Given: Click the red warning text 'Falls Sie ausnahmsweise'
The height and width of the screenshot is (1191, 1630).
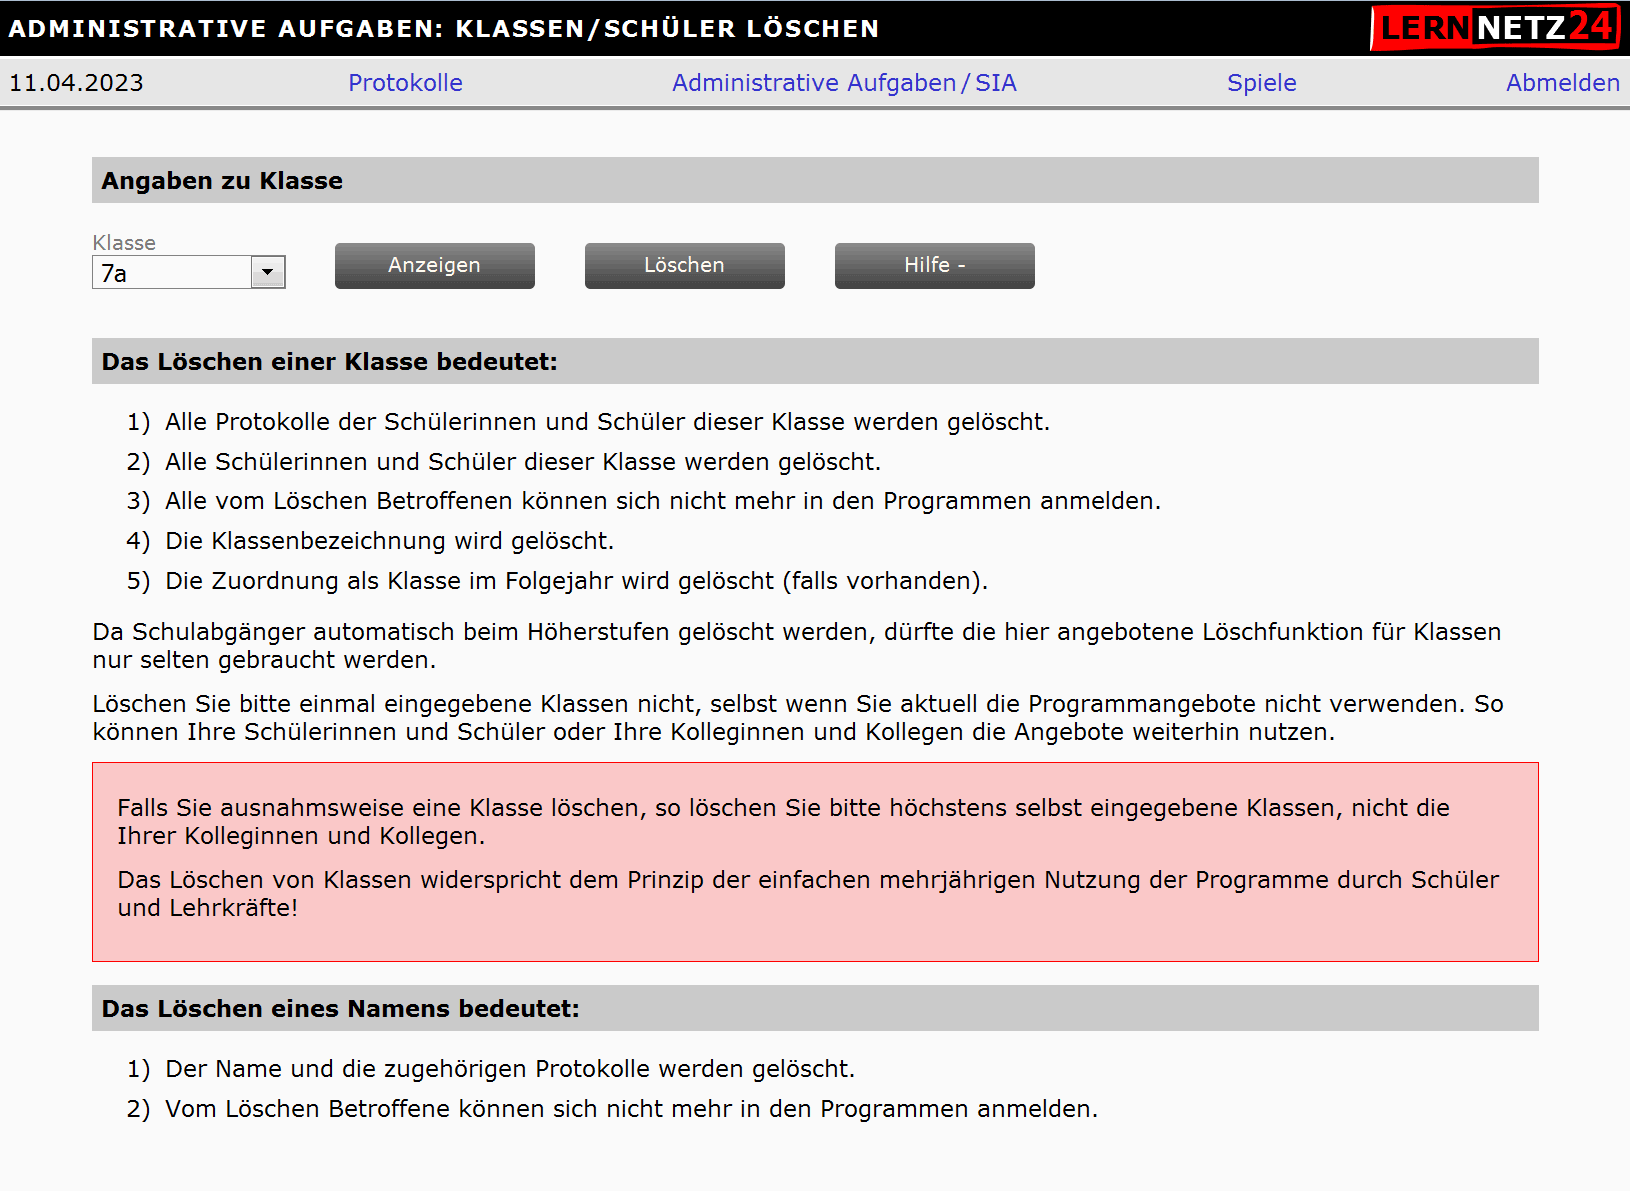Looking at the screenshot, I should [783, 822].
